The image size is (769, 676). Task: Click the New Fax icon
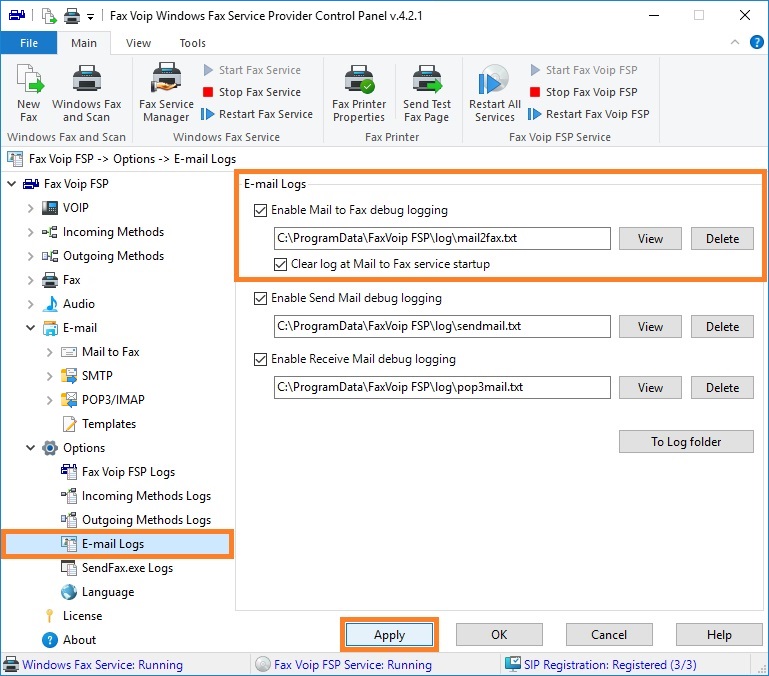(x=29, y=93)
